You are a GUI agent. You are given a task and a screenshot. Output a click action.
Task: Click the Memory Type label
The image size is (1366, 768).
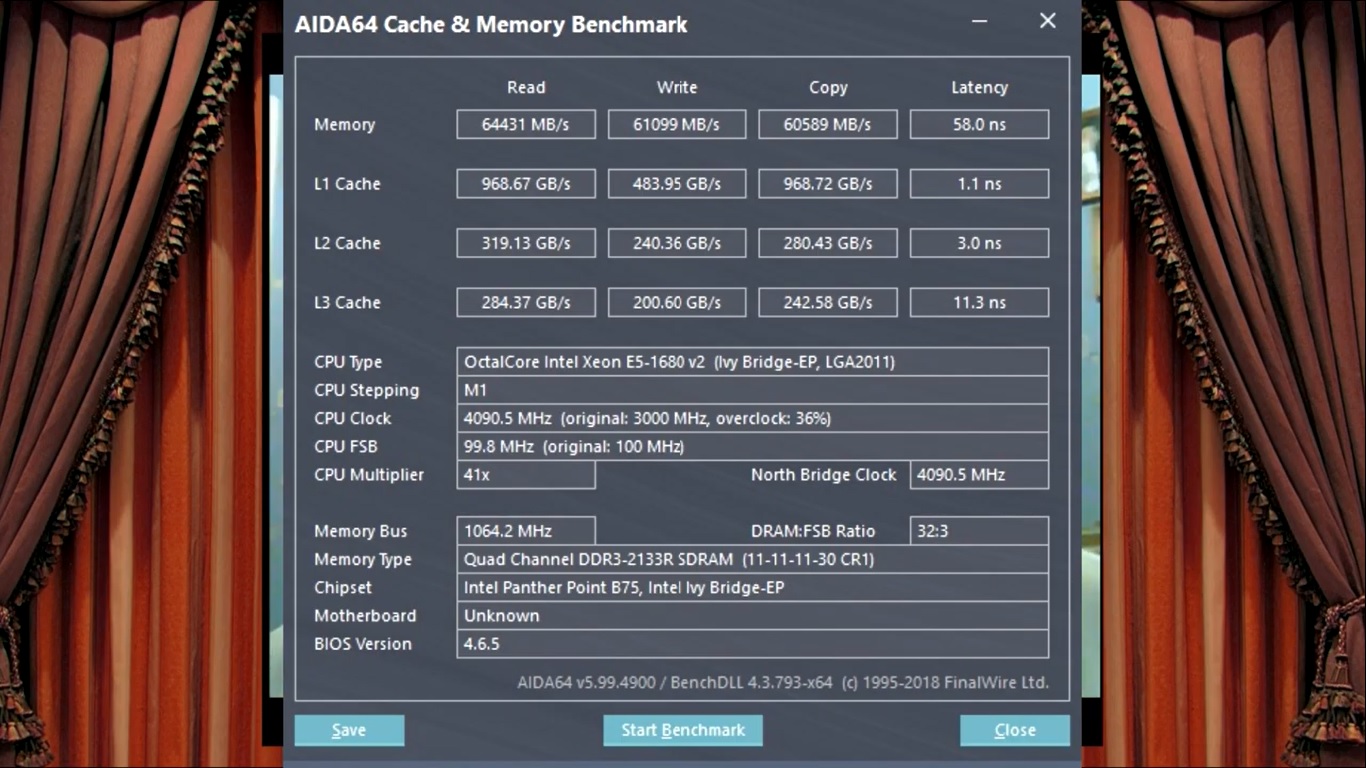pos(363,560)
